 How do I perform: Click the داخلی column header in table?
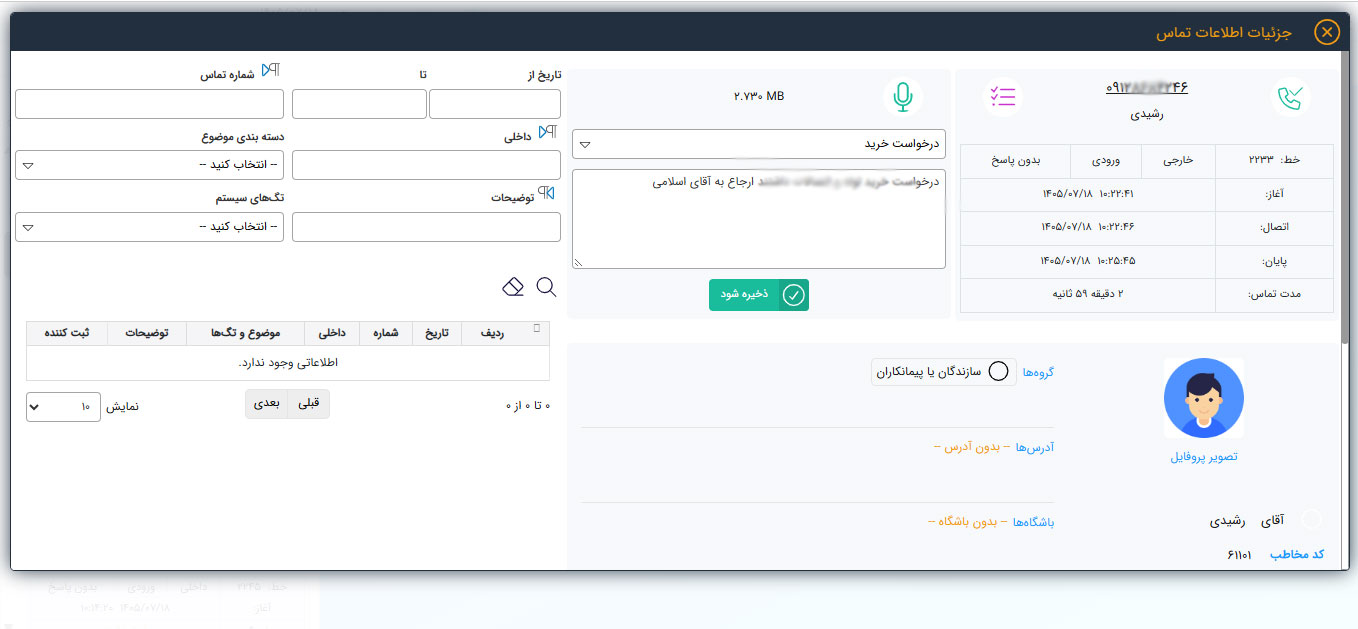332,333
